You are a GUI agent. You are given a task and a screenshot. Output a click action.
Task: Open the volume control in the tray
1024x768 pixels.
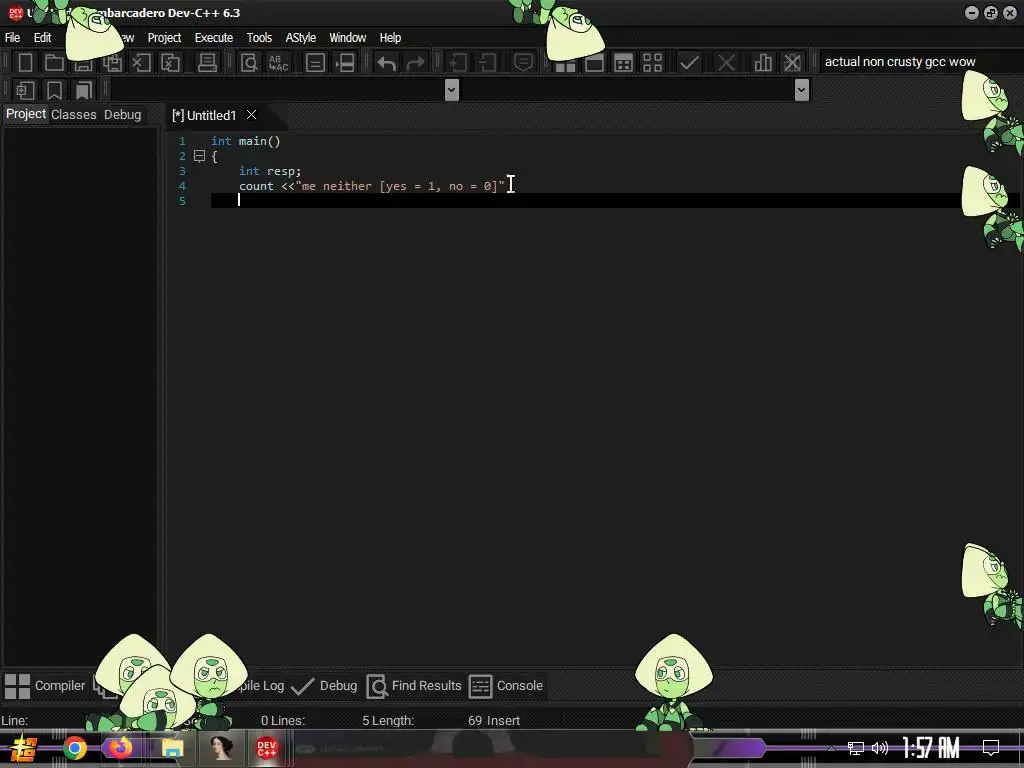coord(880,748)
